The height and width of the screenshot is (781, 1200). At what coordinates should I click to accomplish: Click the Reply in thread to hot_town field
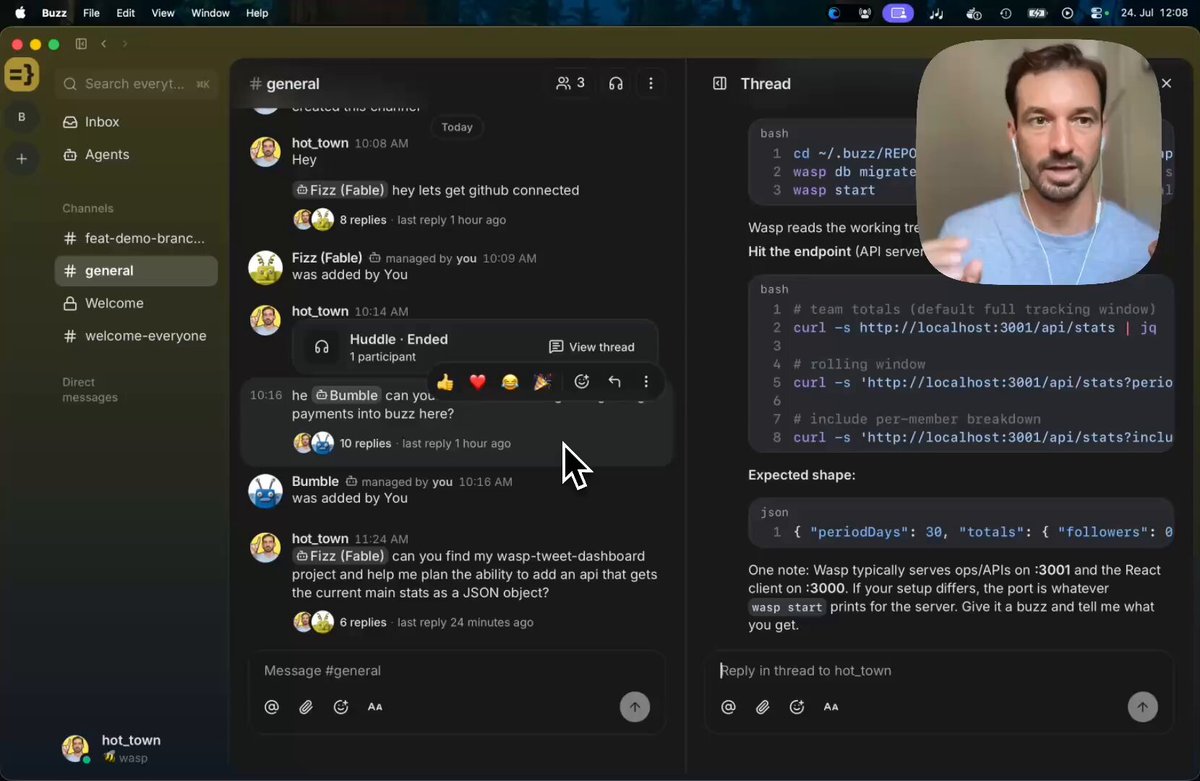(x=940, y=671)
